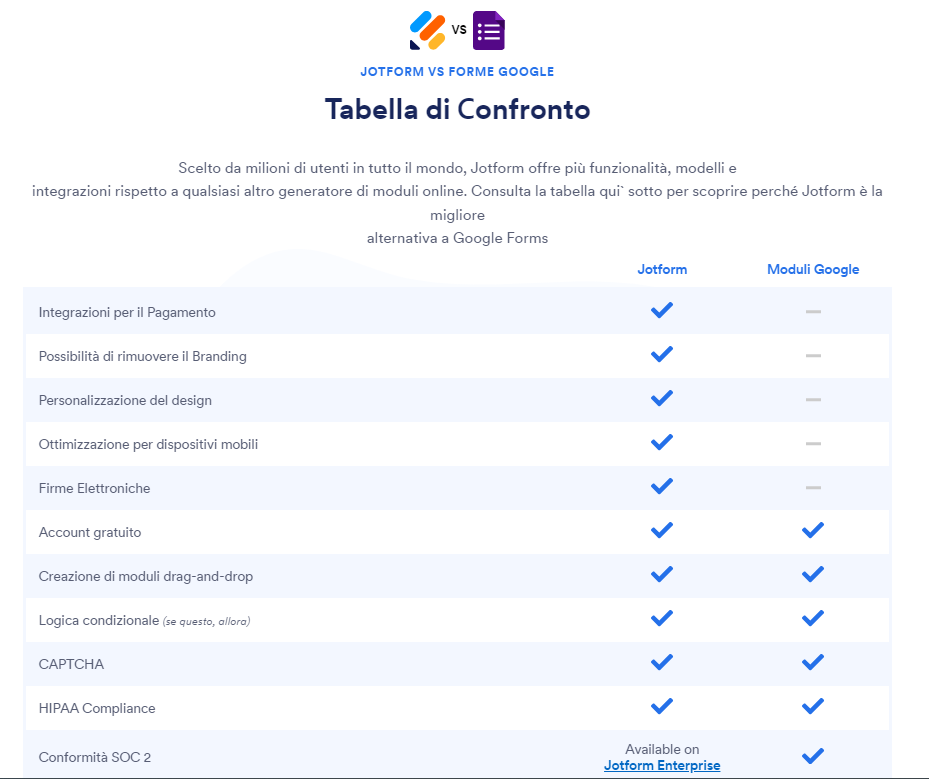The image size is (929, 779).
Task: Click the Moduli Google column header
Action: click(813, 269)
